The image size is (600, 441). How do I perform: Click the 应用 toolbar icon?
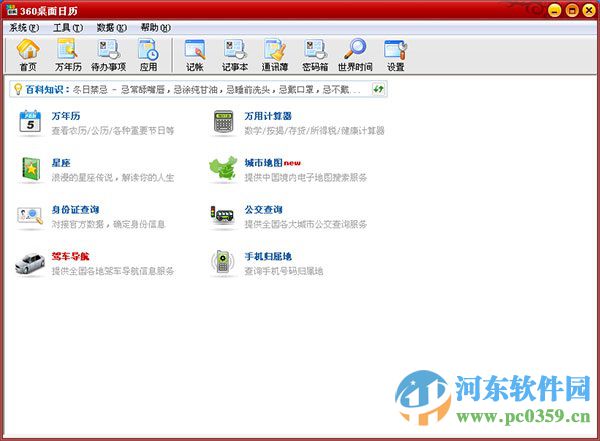click(148, 55)
